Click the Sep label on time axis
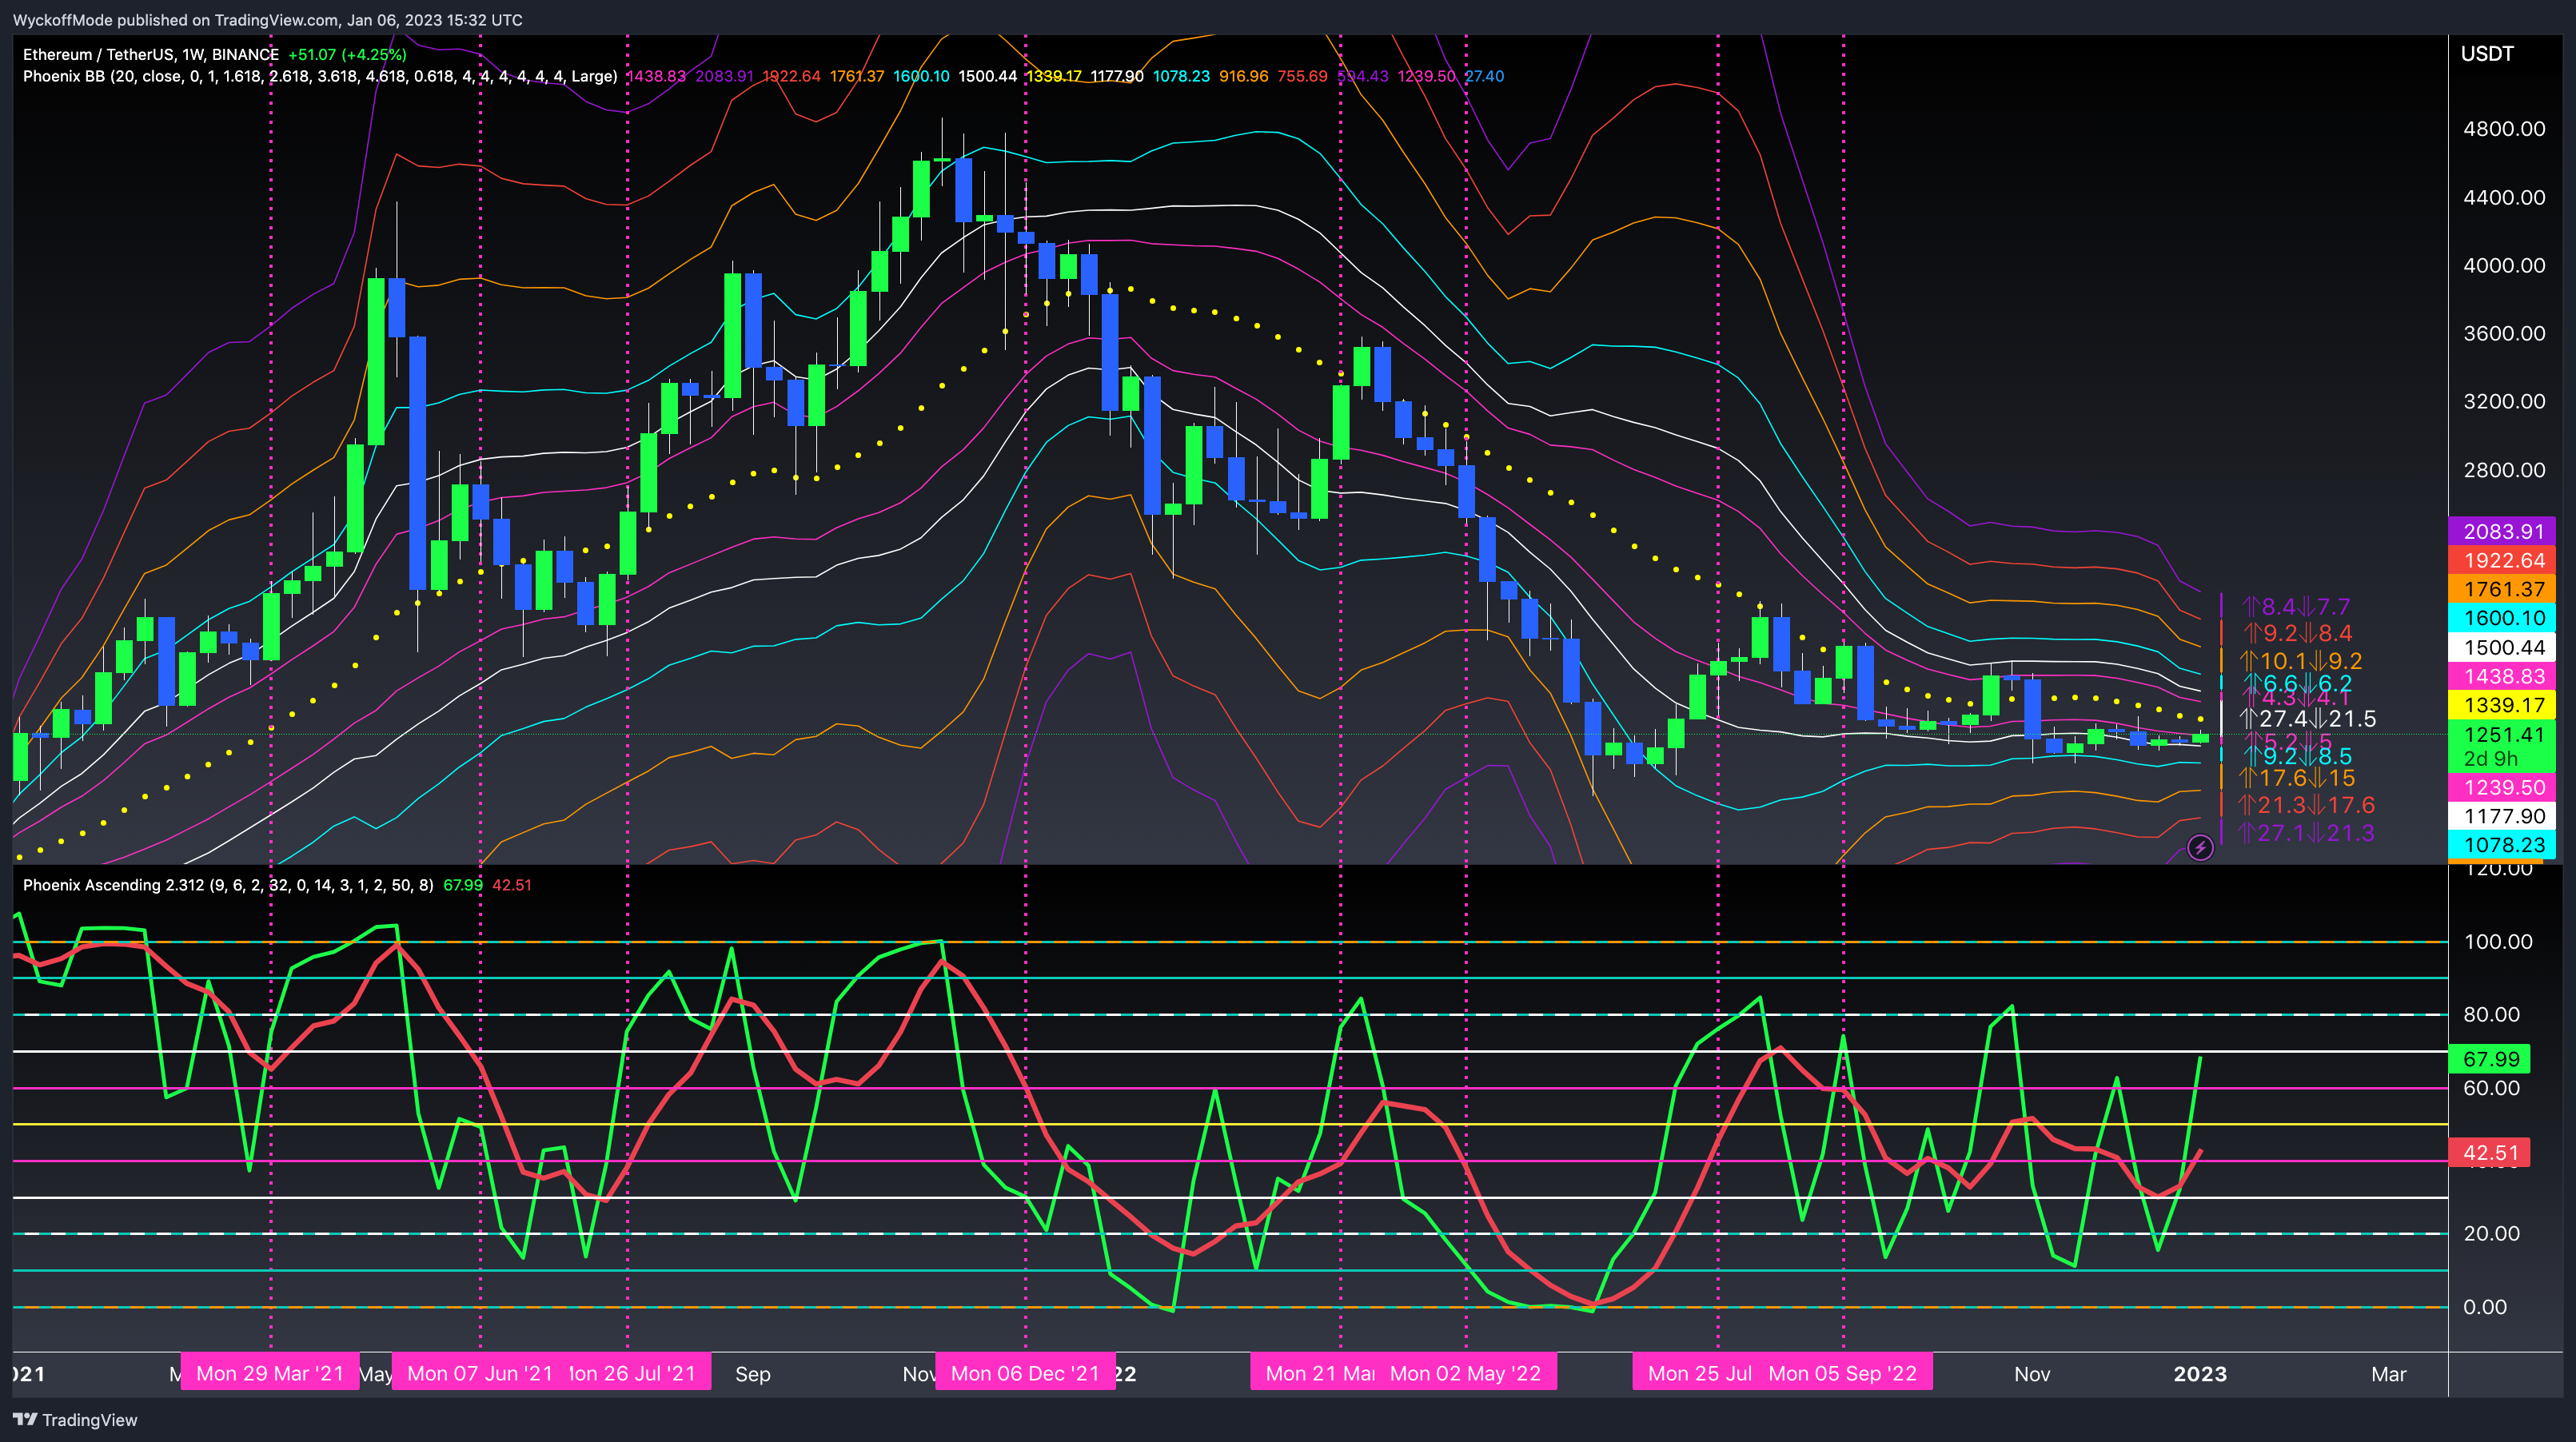The image size is (2576, 1442). (x=753, y=1374)
